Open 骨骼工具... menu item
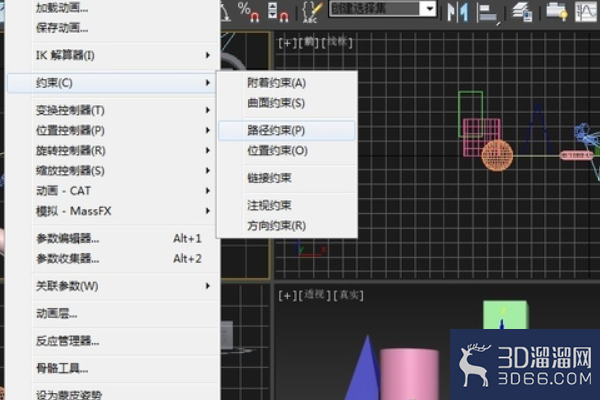This screenshot has height=400, width=600. tap(112, 369)
